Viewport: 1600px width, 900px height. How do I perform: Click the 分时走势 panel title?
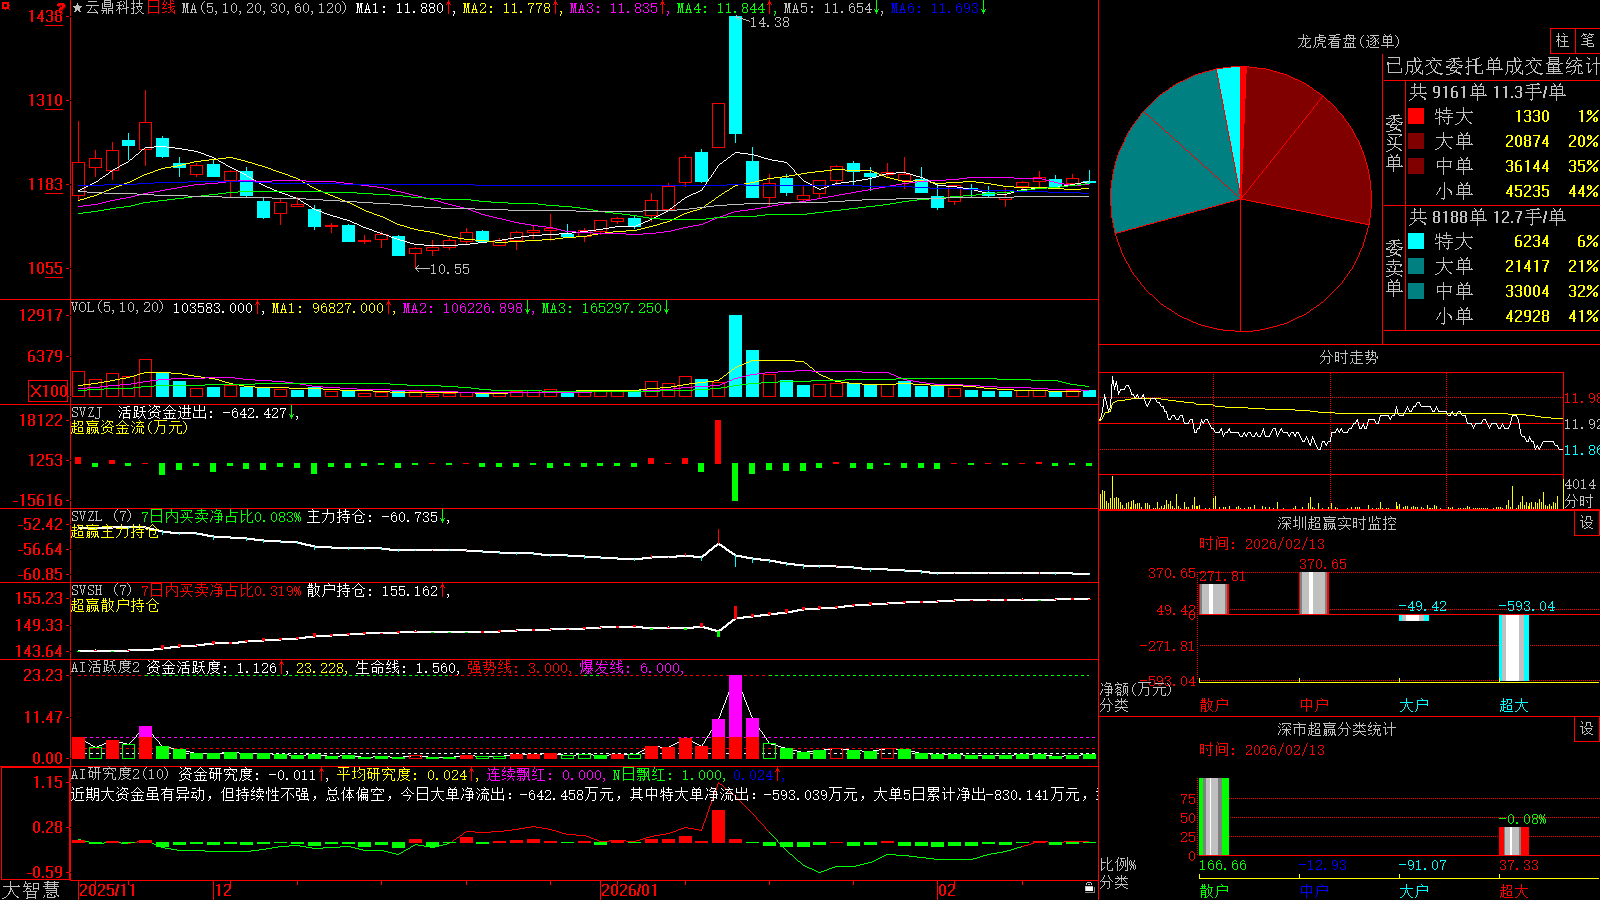click(1348, 357)
